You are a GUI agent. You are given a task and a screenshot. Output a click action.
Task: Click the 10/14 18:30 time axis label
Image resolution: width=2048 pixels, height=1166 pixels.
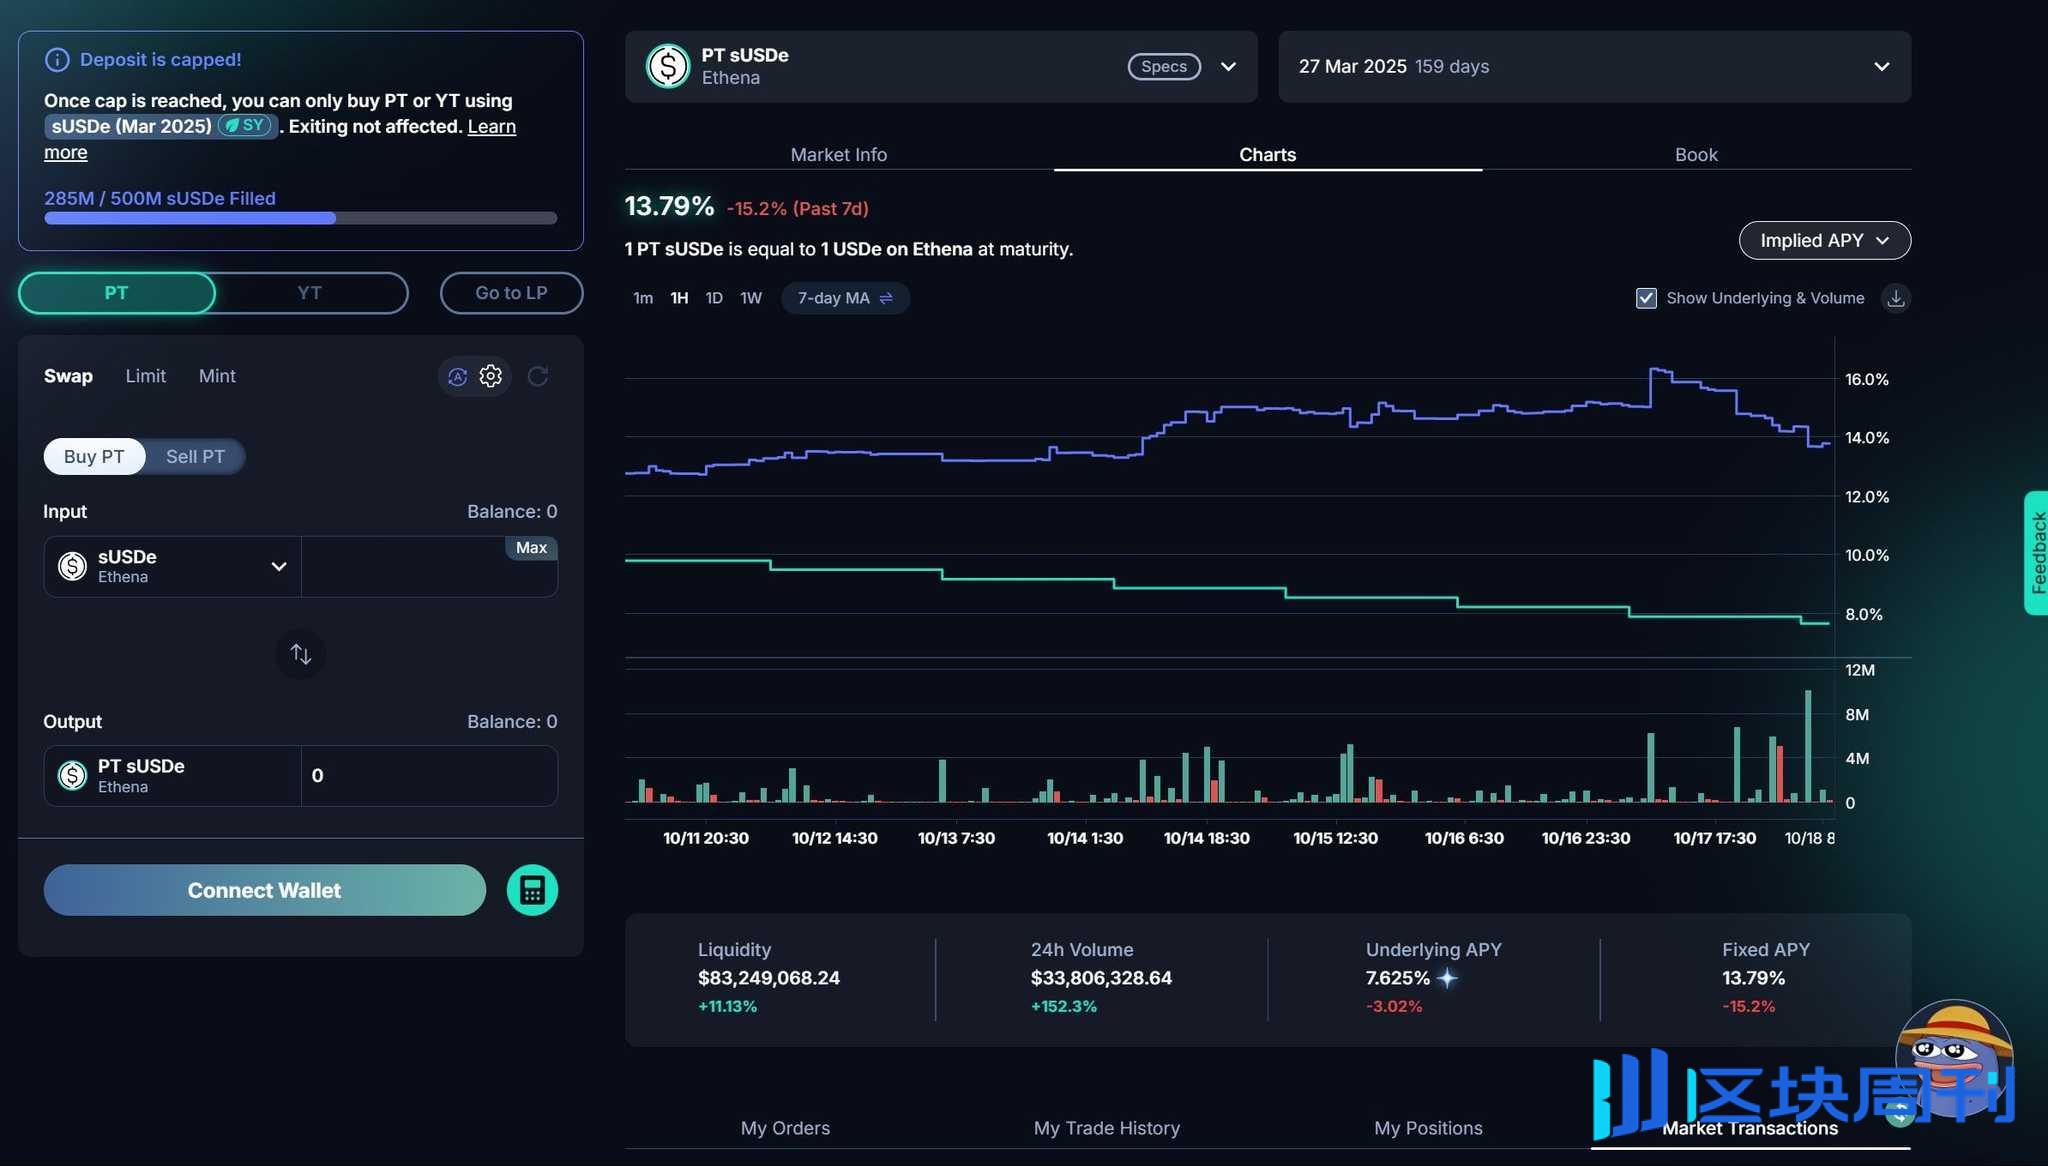coord(1206,838)
